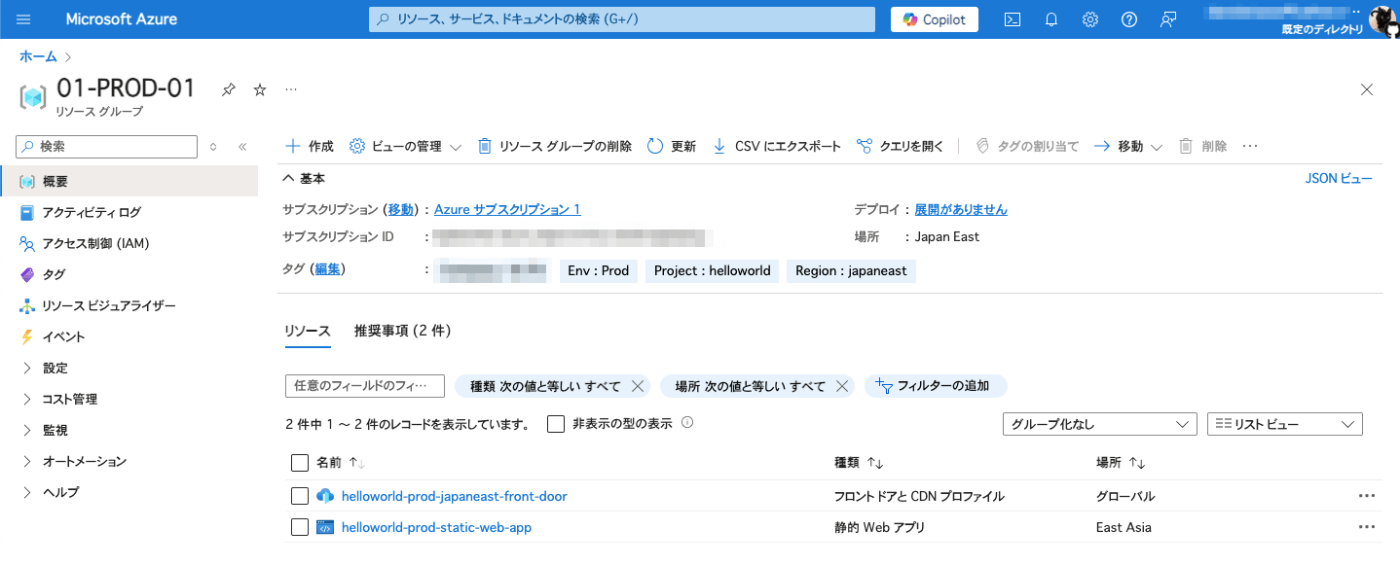Screen dimensions: 1400x565
Task: Remove the 種類 filter pill
Action: 637,386
